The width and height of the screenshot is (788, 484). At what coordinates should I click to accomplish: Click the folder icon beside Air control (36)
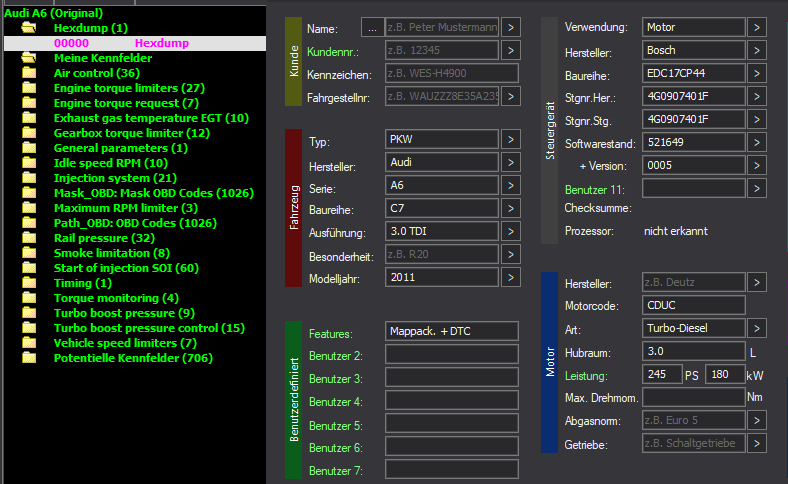click(x=29, y=73)
